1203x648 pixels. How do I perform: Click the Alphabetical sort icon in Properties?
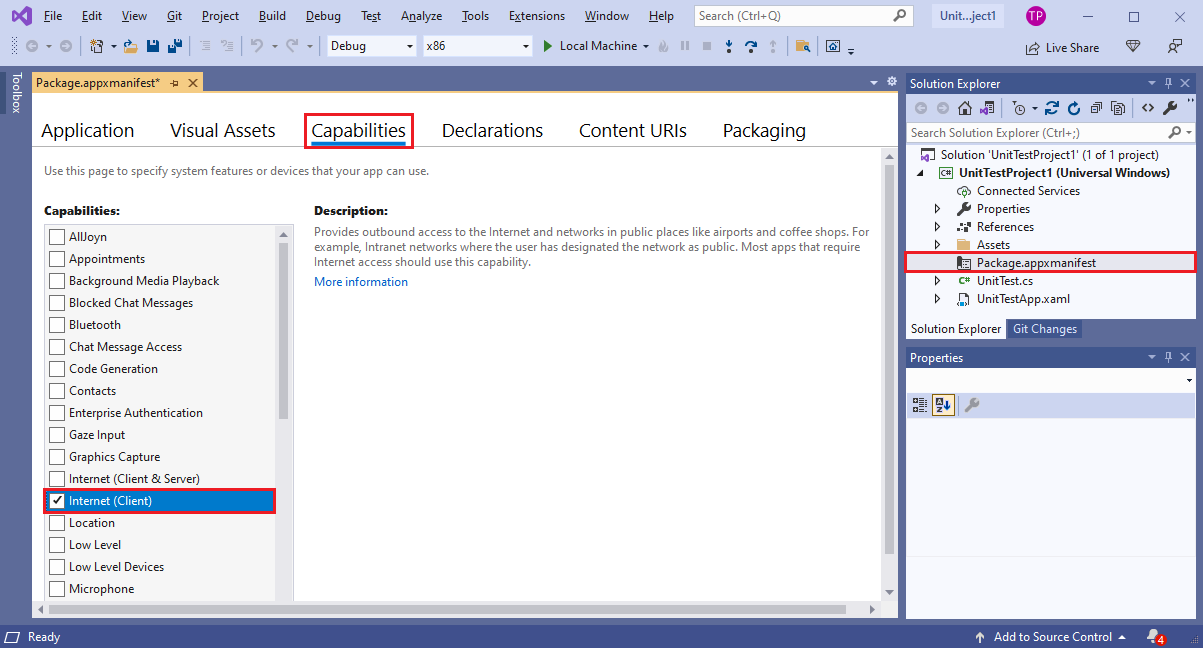coord(943,405)
